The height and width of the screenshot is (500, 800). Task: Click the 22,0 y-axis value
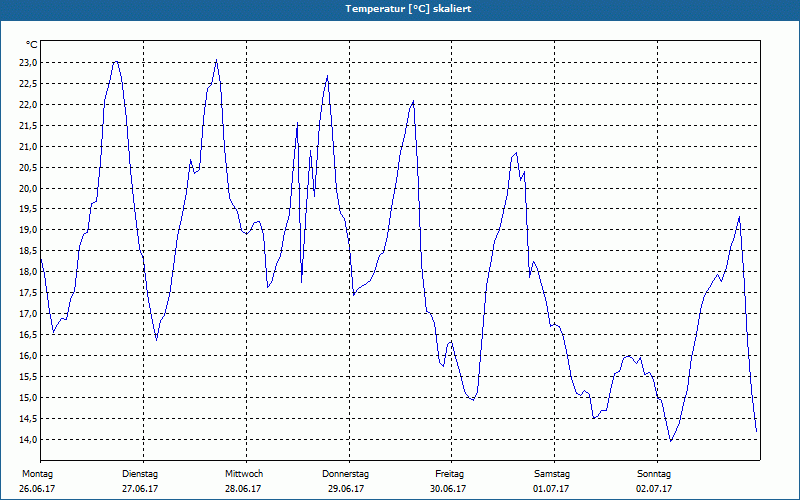(x=28, y=105)
